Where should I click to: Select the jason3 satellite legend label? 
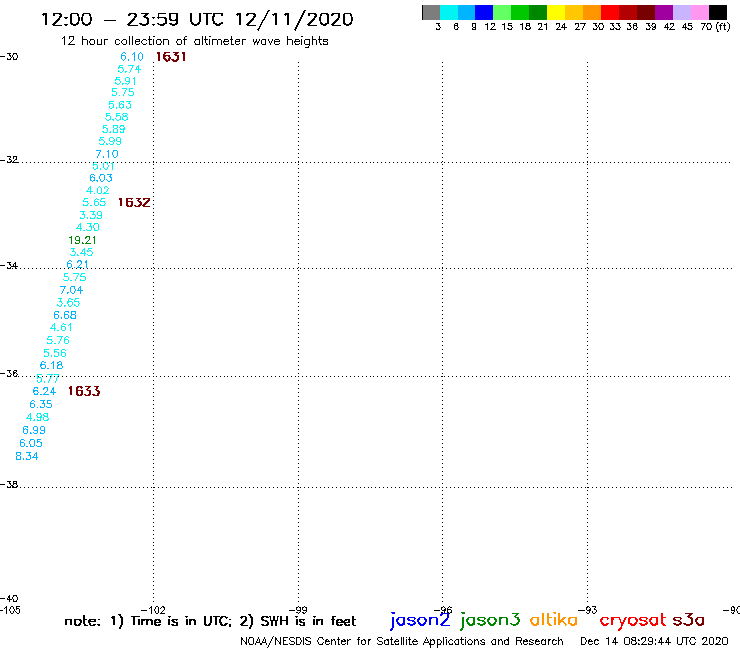[490, 620]
